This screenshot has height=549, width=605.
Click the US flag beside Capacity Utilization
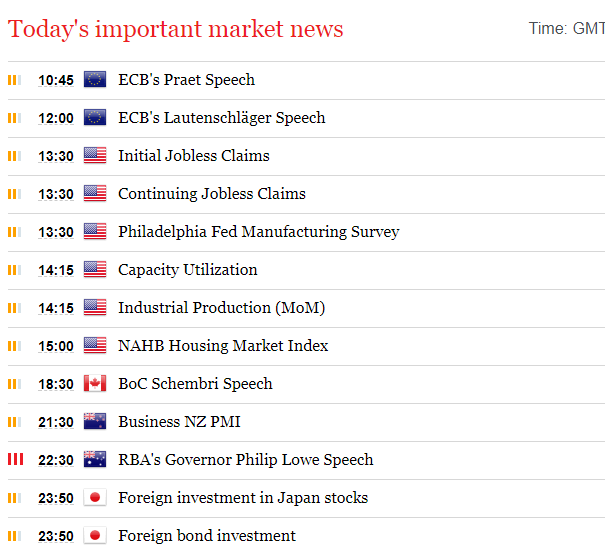tap(95, 269)
